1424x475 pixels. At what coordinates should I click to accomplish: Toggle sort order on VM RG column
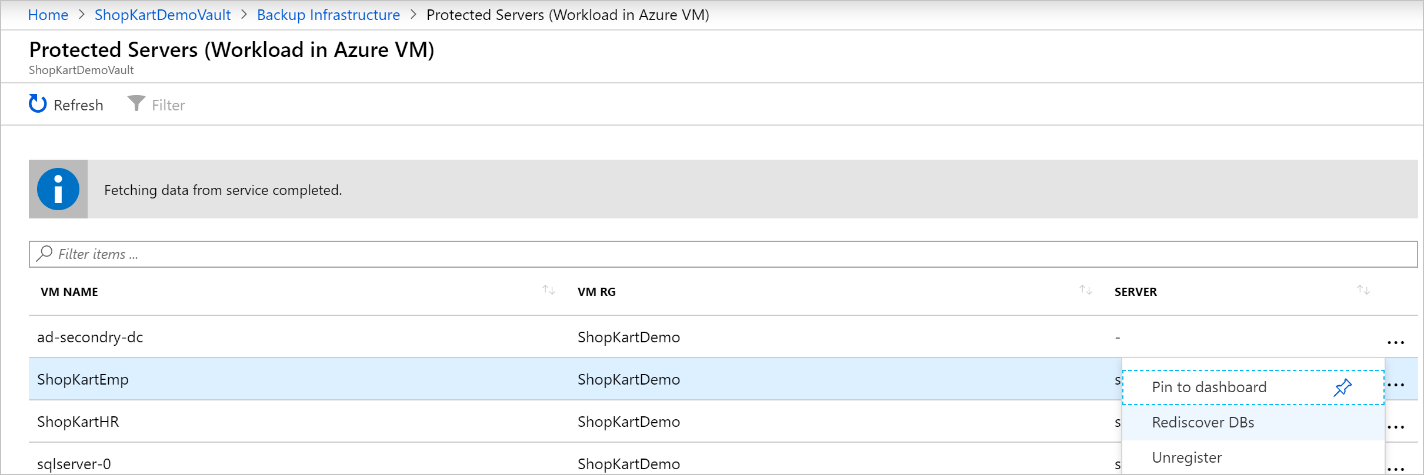(x=1085, y=291)
